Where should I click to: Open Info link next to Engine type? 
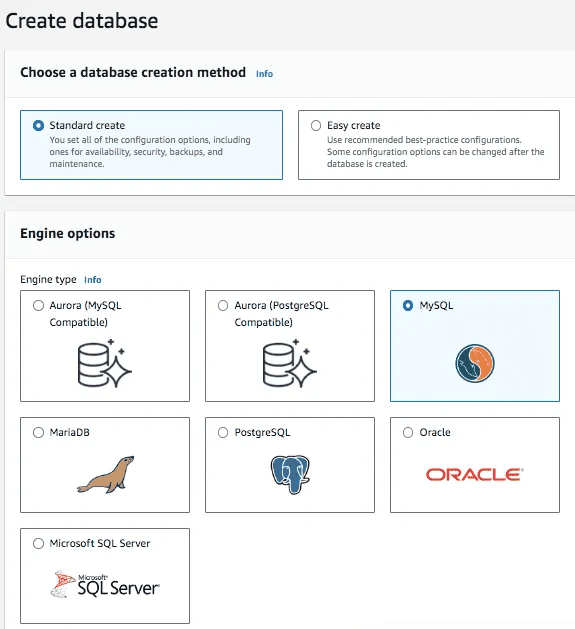93,280
